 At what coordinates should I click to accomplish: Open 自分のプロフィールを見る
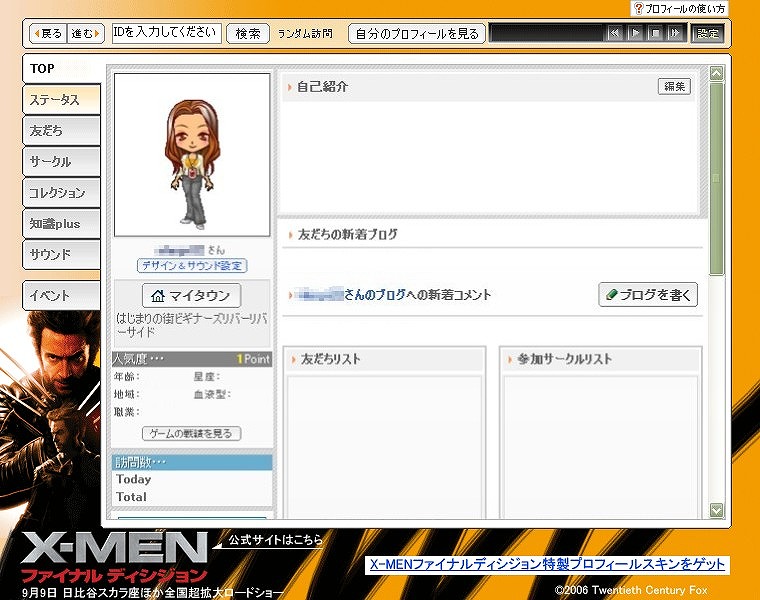[417, 33]
